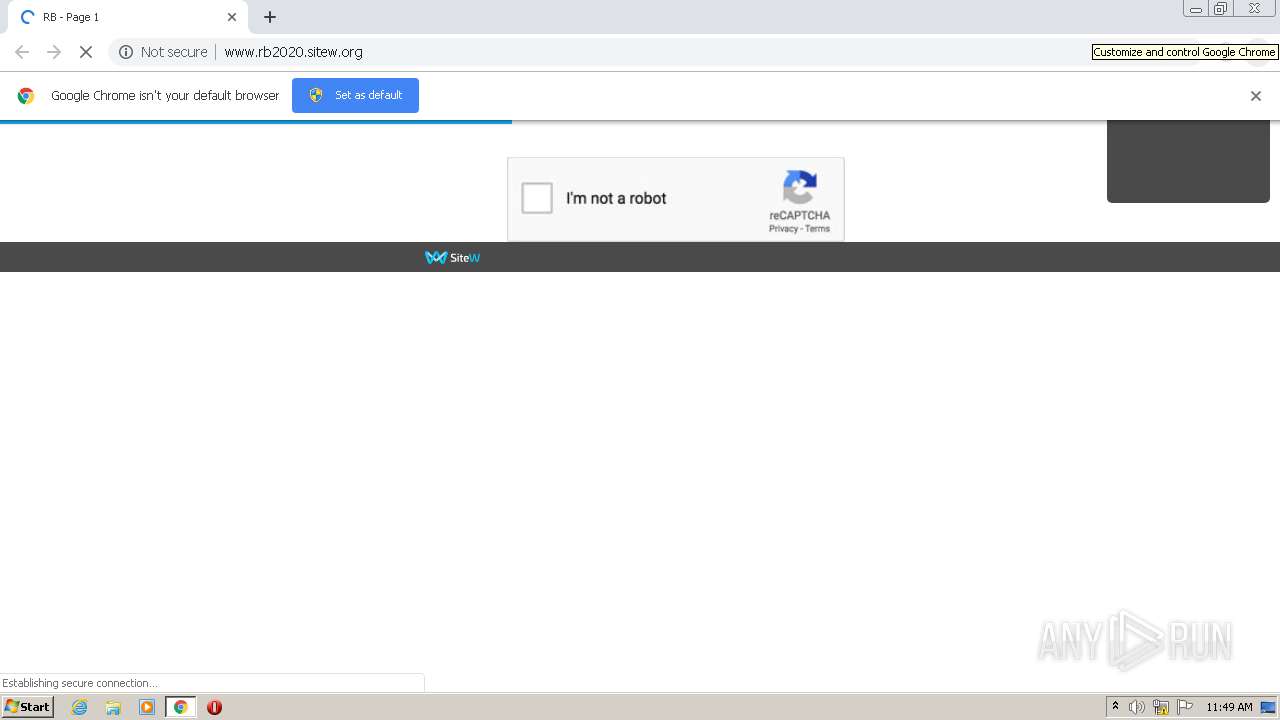Screen dimensions: 1280x720
Task: Open Windows Explorer folder from taskbar
Action: (x=113, y=707)
